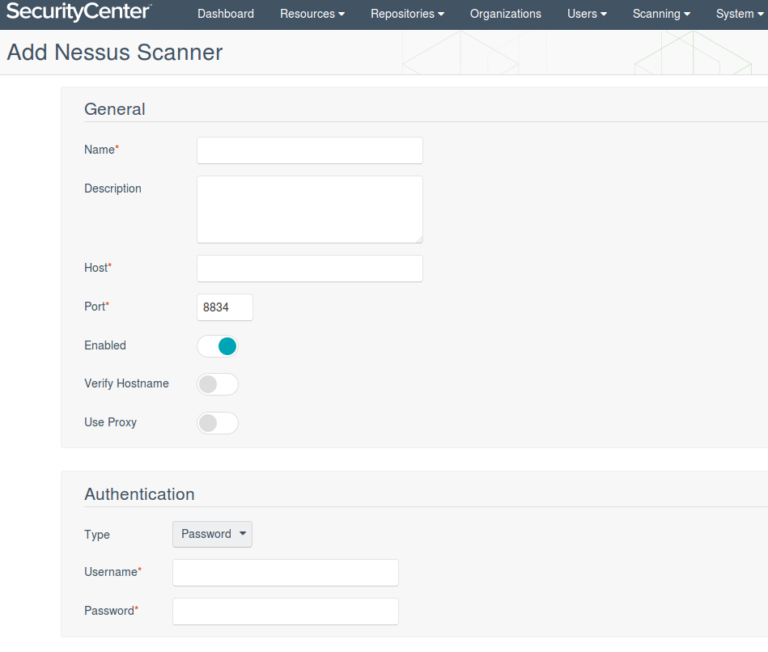Go to the Organizations page

[505, 14]
